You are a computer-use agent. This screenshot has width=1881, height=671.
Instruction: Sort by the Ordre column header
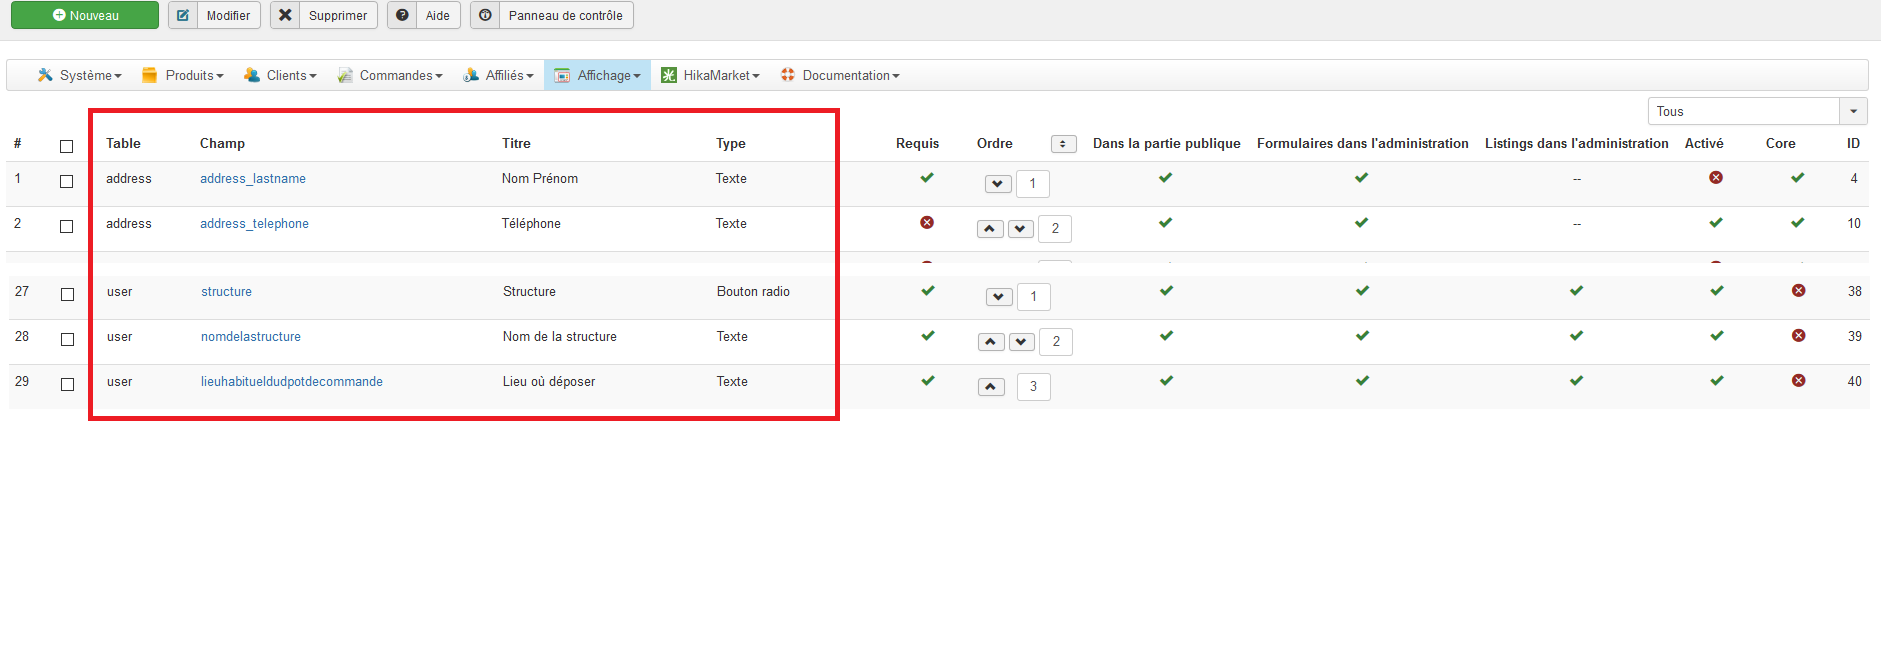click(995, 144)
